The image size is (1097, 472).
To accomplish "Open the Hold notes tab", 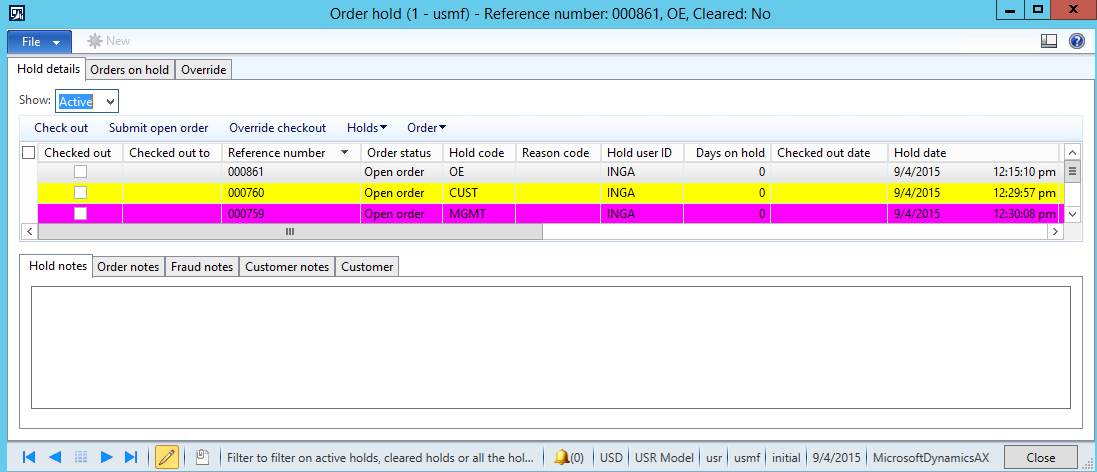I will tap(57, 266).
